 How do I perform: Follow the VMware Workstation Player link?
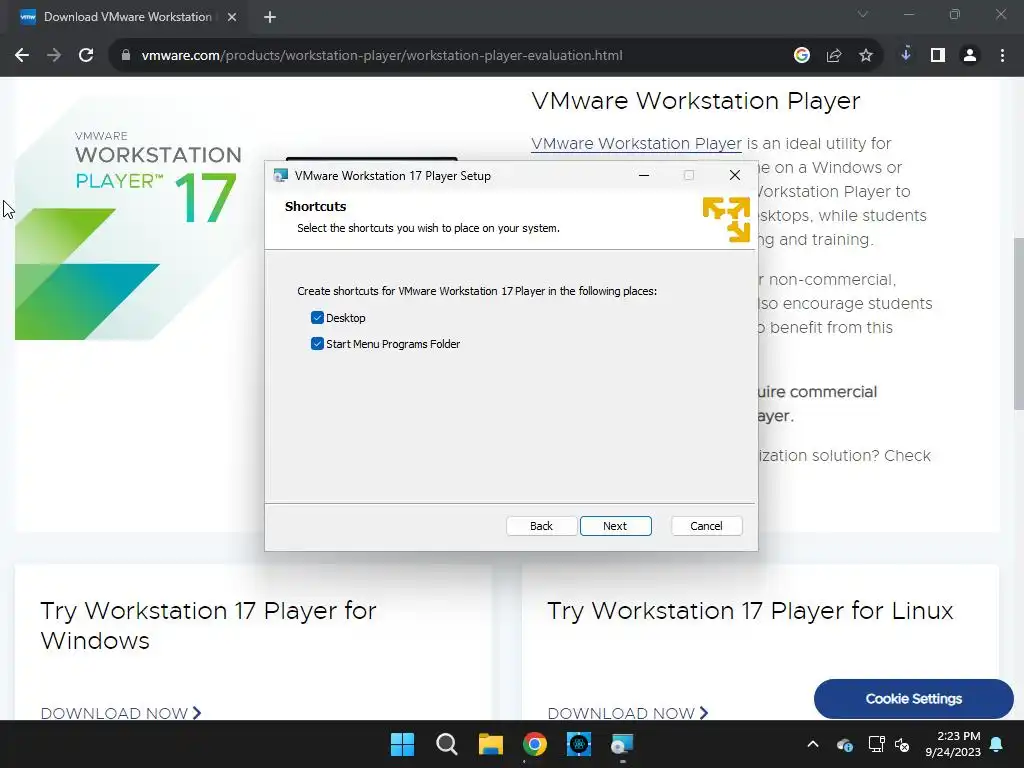(x=636, y=144)
